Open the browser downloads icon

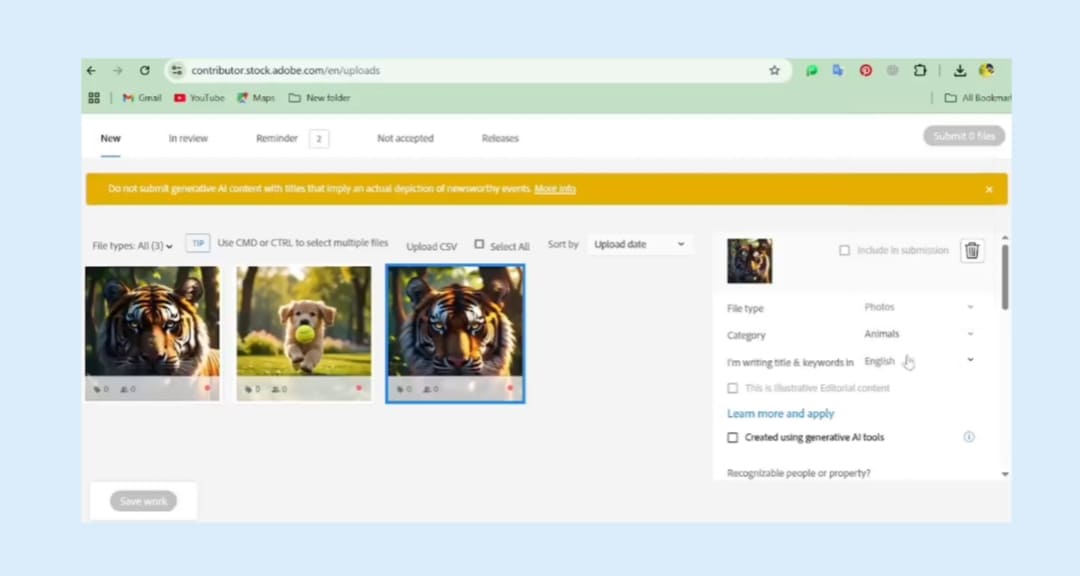(959, 71)
